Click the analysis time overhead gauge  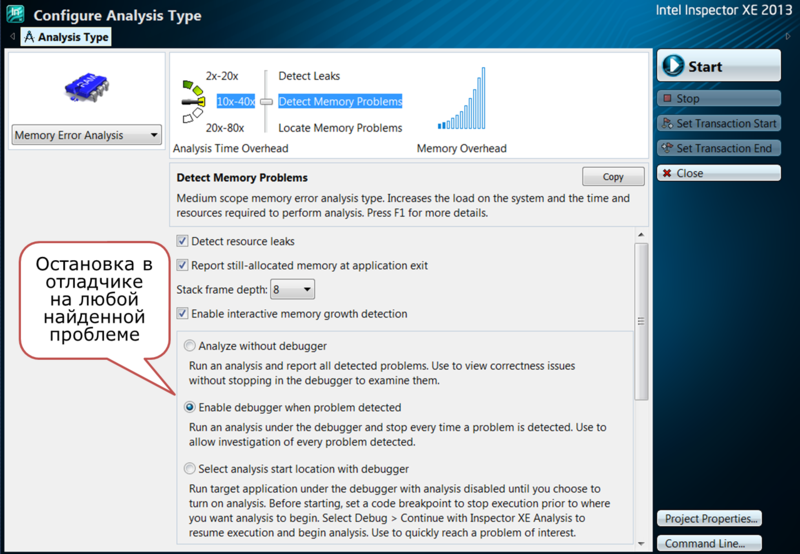click(x=193, y=102)
